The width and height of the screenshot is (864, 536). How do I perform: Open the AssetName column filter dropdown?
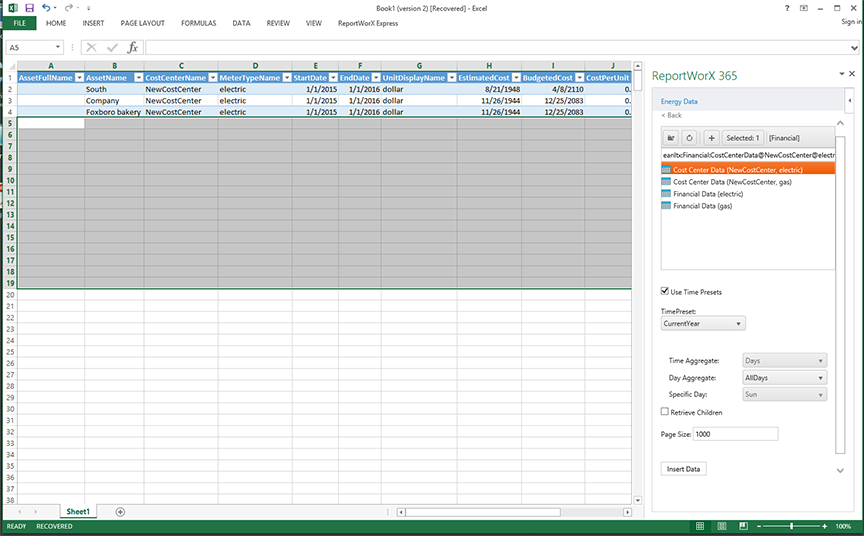coord(137,77)
